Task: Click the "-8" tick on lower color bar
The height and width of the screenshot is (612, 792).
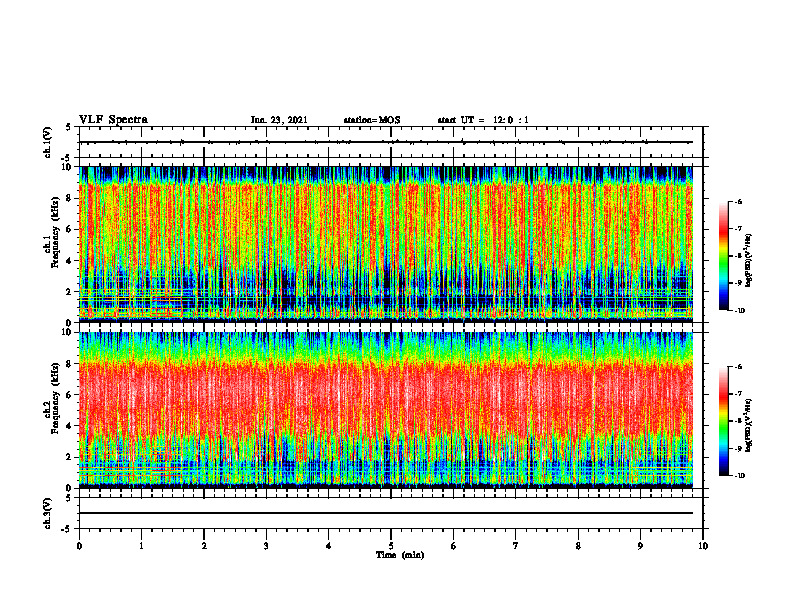Action: point(738,421)
